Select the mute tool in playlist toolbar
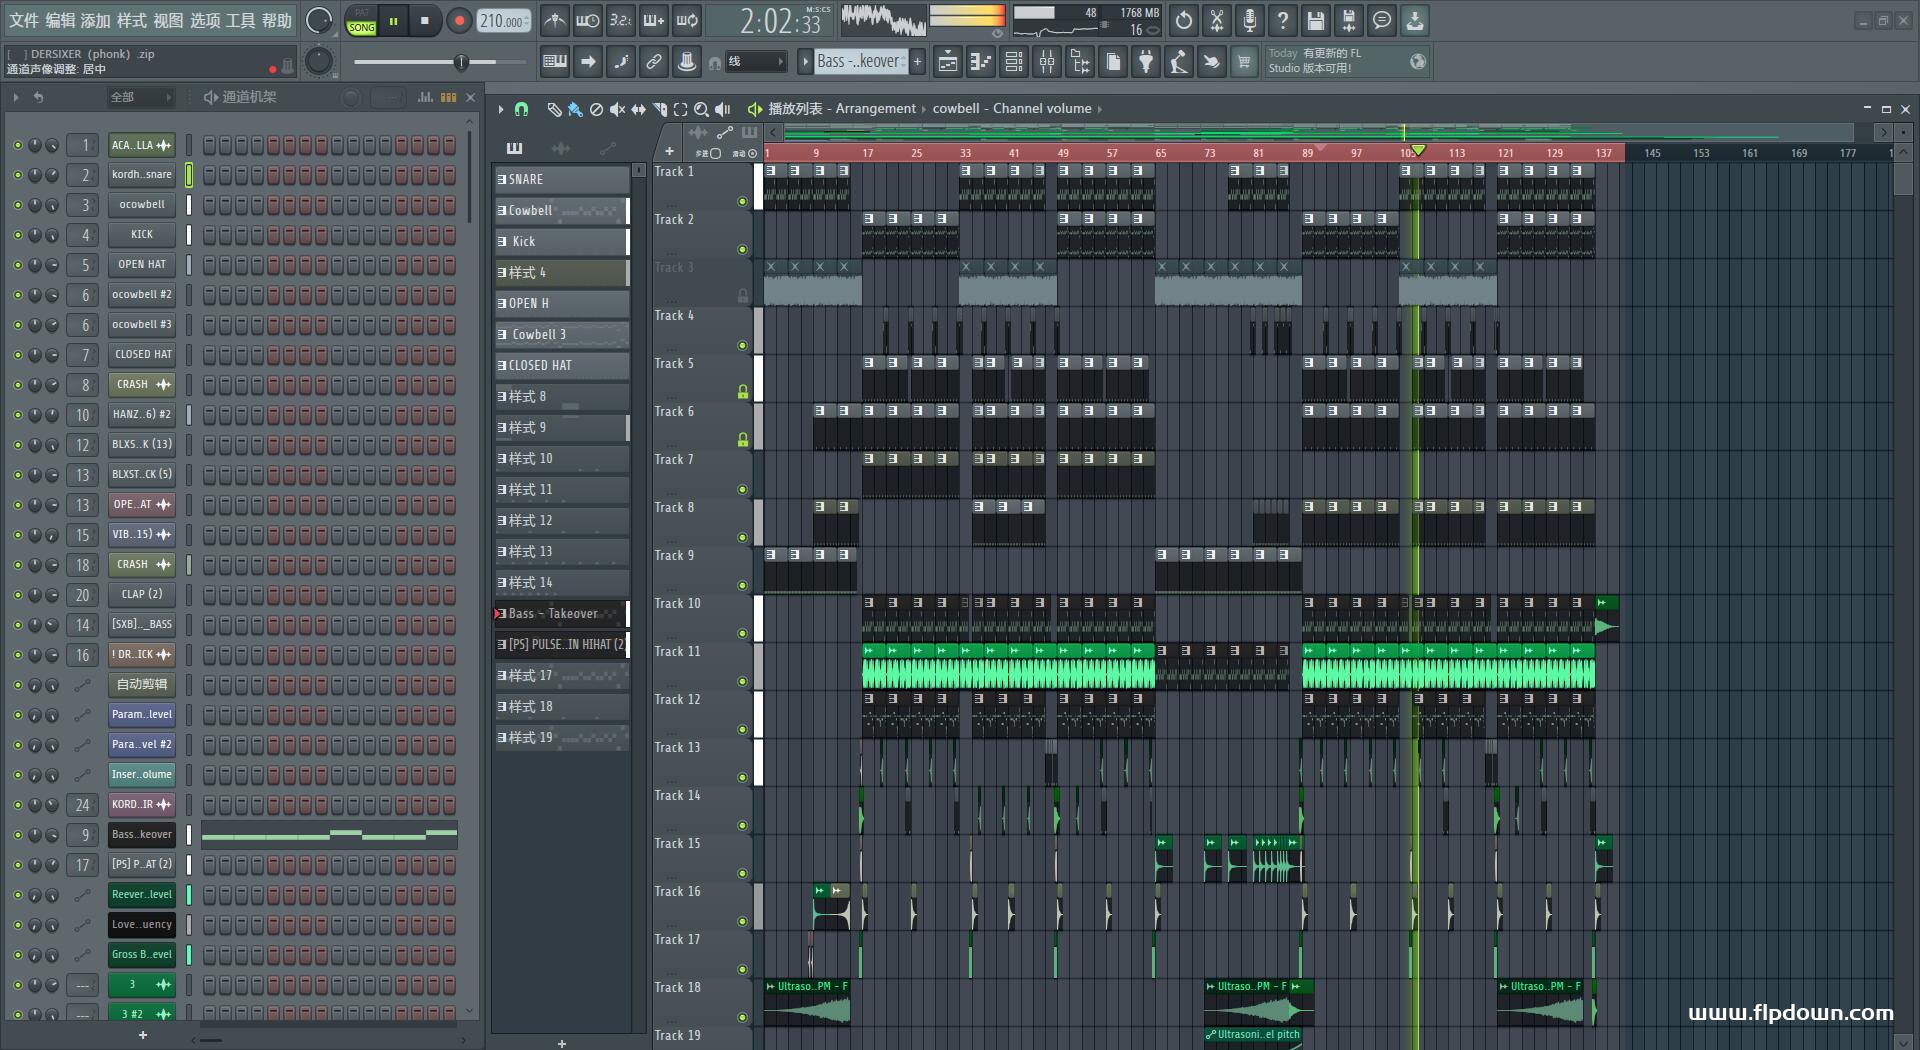Screen dimensions: 1920x1050 click(x=617, y=109)
